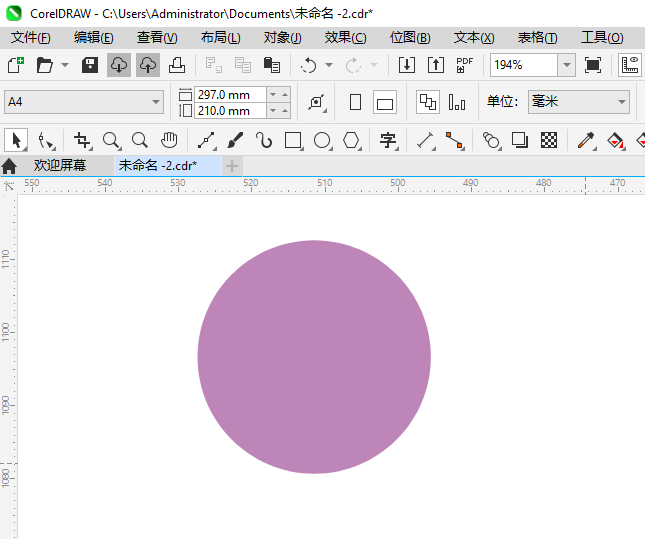The width and height of the screenshot is (645, 539).
Task: Click the 297.0 mm page width field
Action: pos(230,95)
